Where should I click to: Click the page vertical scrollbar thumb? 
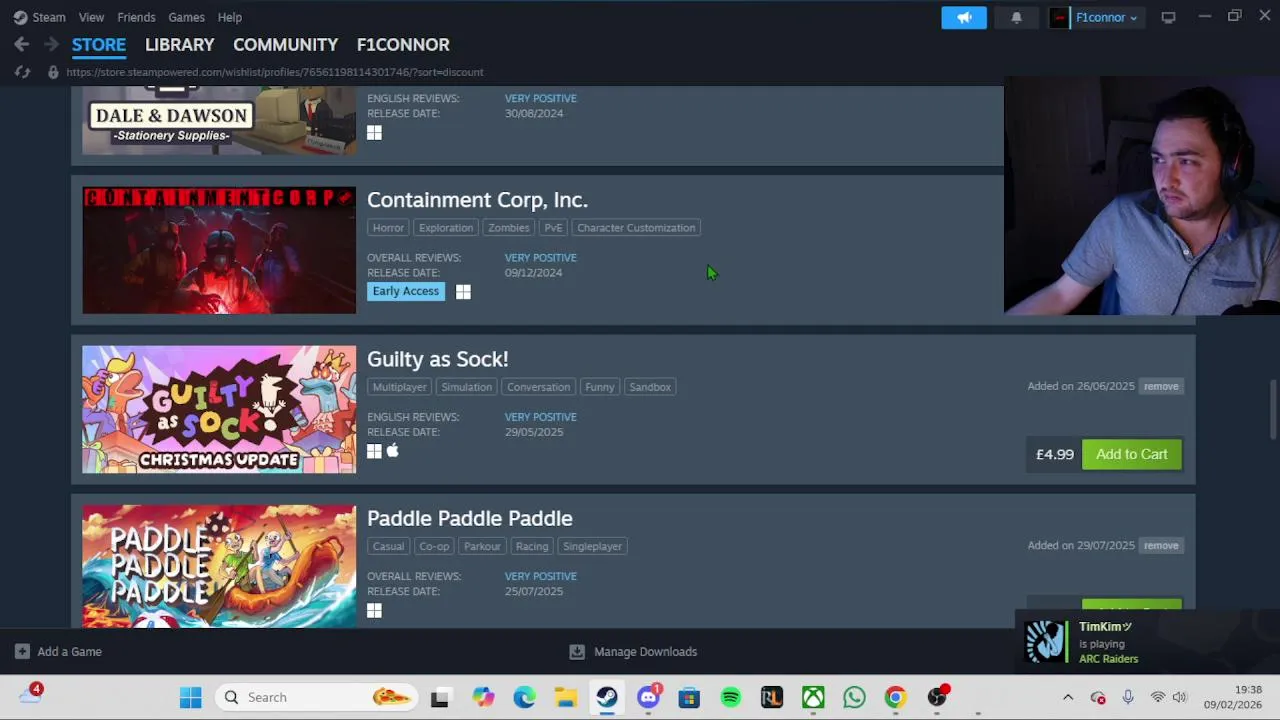[1274, 408]
